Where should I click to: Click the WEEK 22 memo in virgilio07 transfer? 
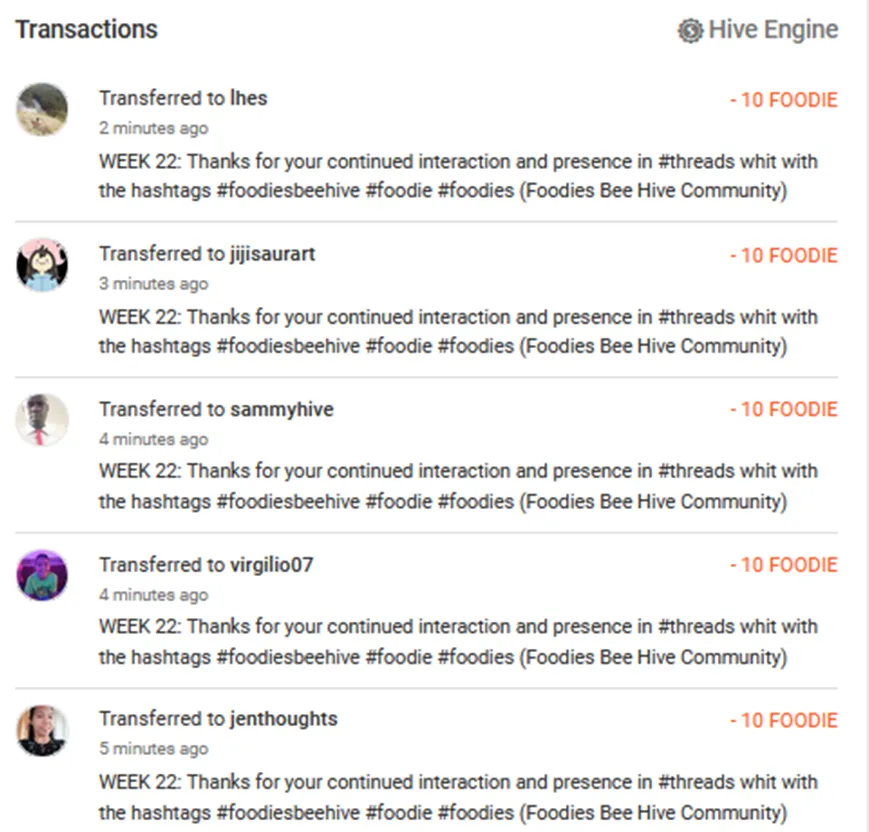click(457, 642)
